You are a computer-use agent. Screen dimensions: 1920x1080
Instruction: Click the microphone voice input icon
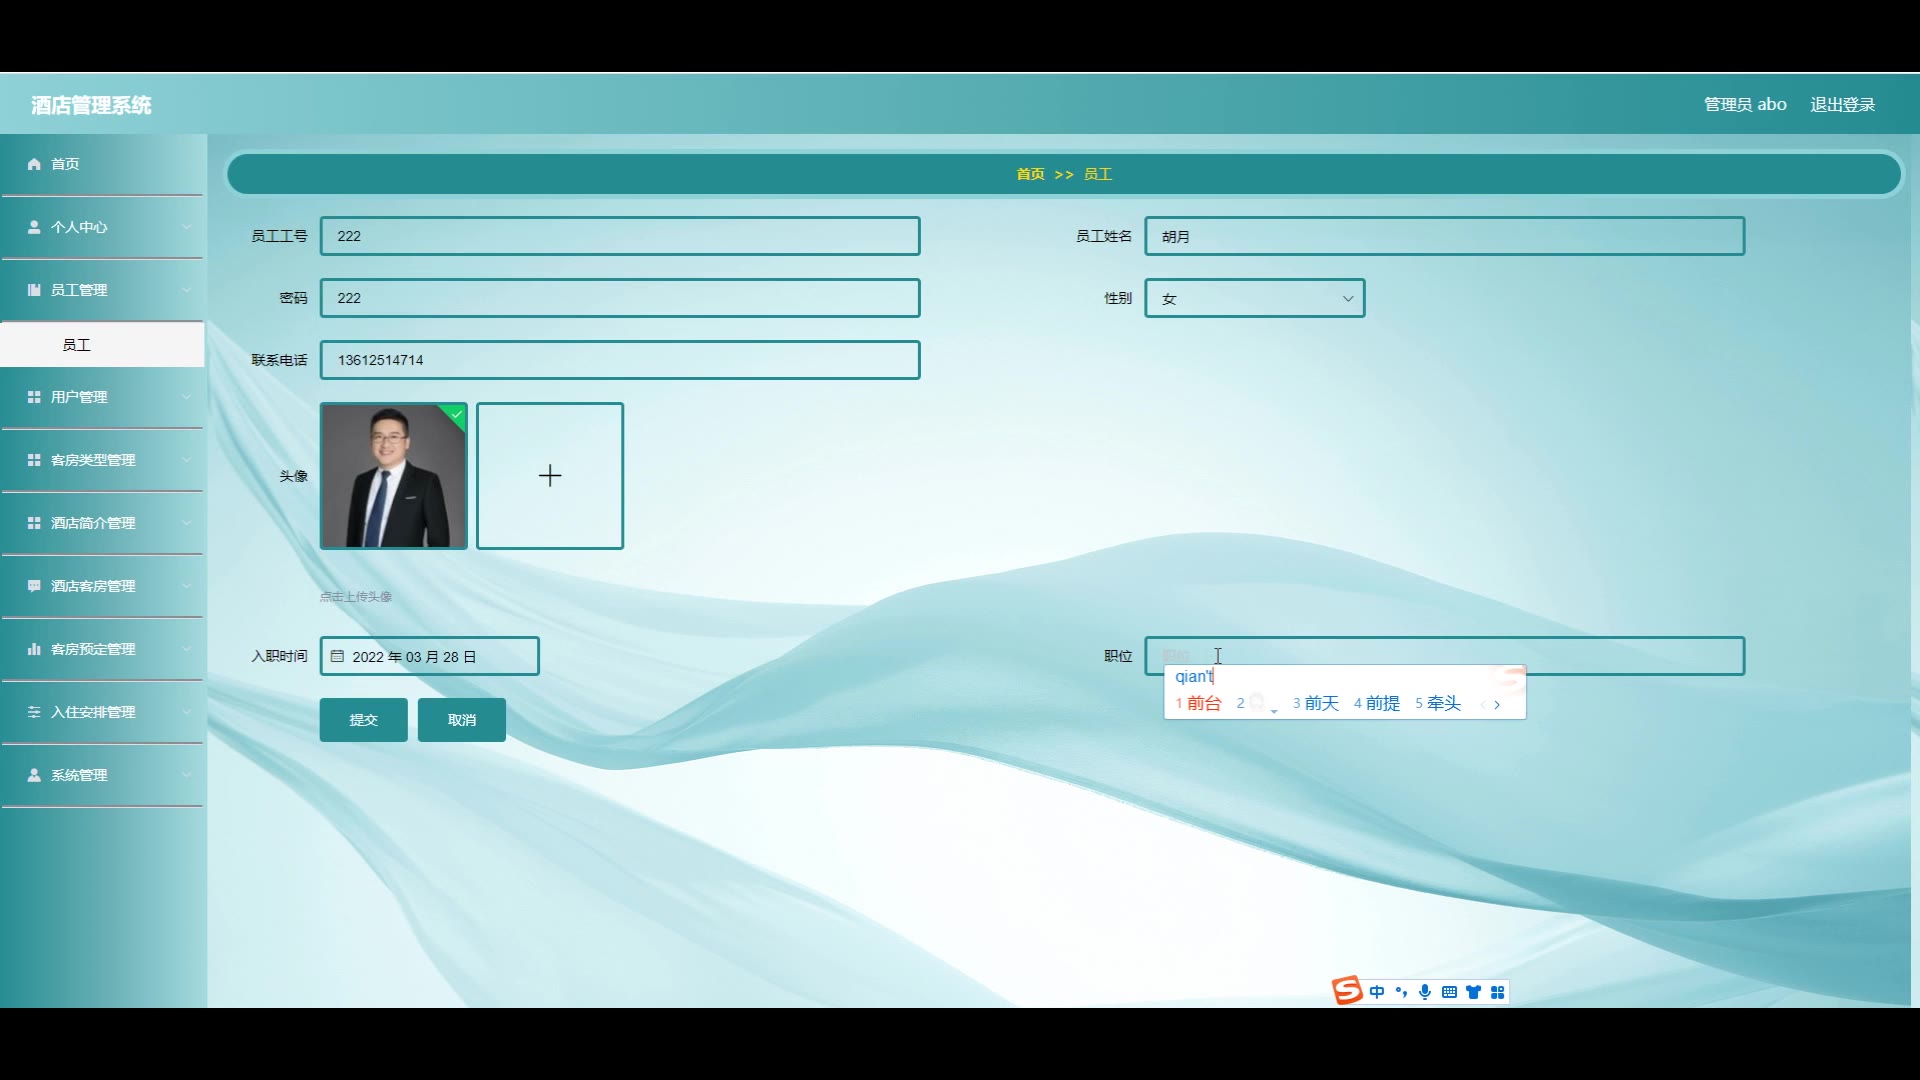[x=1425, y=992]
